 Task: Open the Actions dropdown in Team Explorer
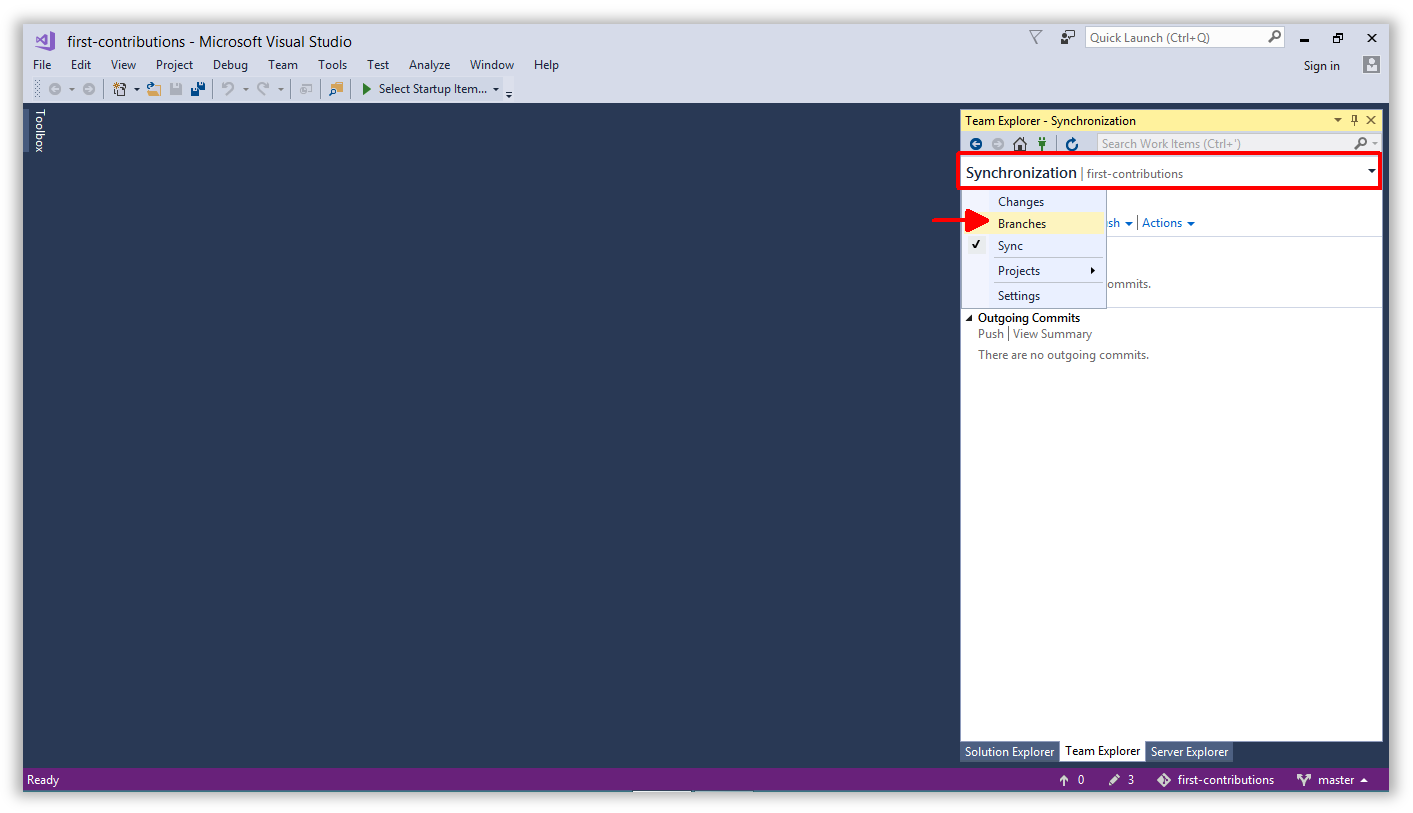[x=1168, y=223]
